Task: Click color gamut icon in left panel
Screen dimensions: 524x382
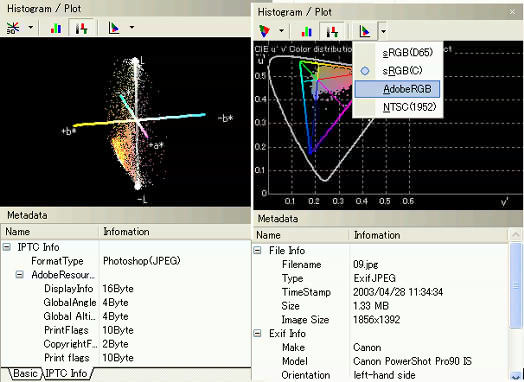Action: 114,28
